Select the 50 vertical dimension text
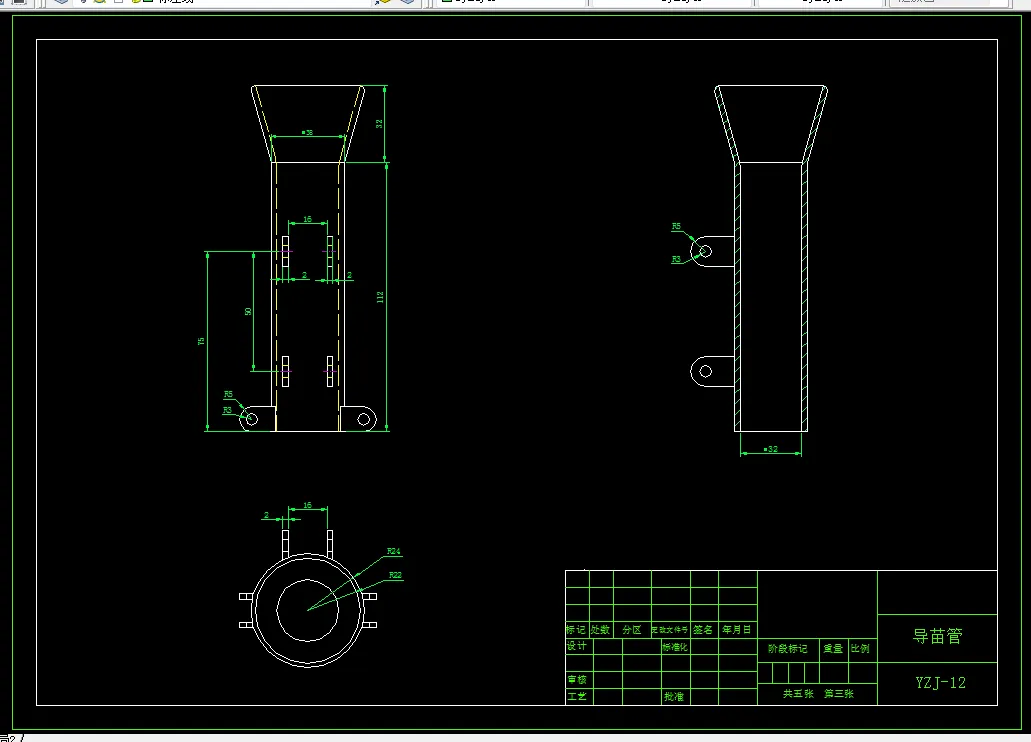Image resolution: width=1031 pixels, height=742 pixels. [x=248, y=311]
